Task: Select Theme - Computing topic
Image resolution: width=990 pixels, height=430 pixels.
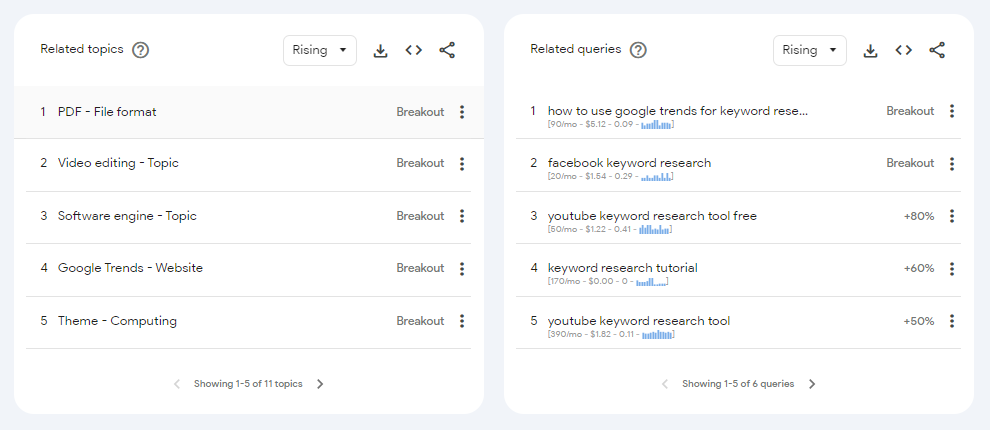Action: [x=117, y=321]
